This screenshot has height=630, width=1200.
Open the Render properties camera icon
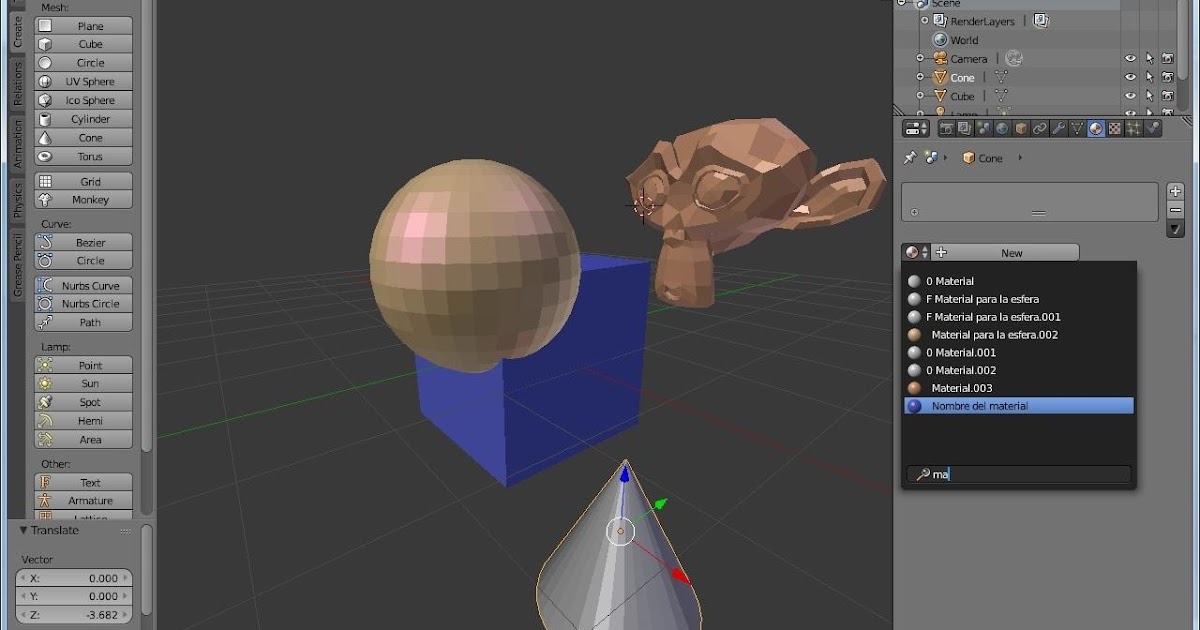[x=947, y=128]
